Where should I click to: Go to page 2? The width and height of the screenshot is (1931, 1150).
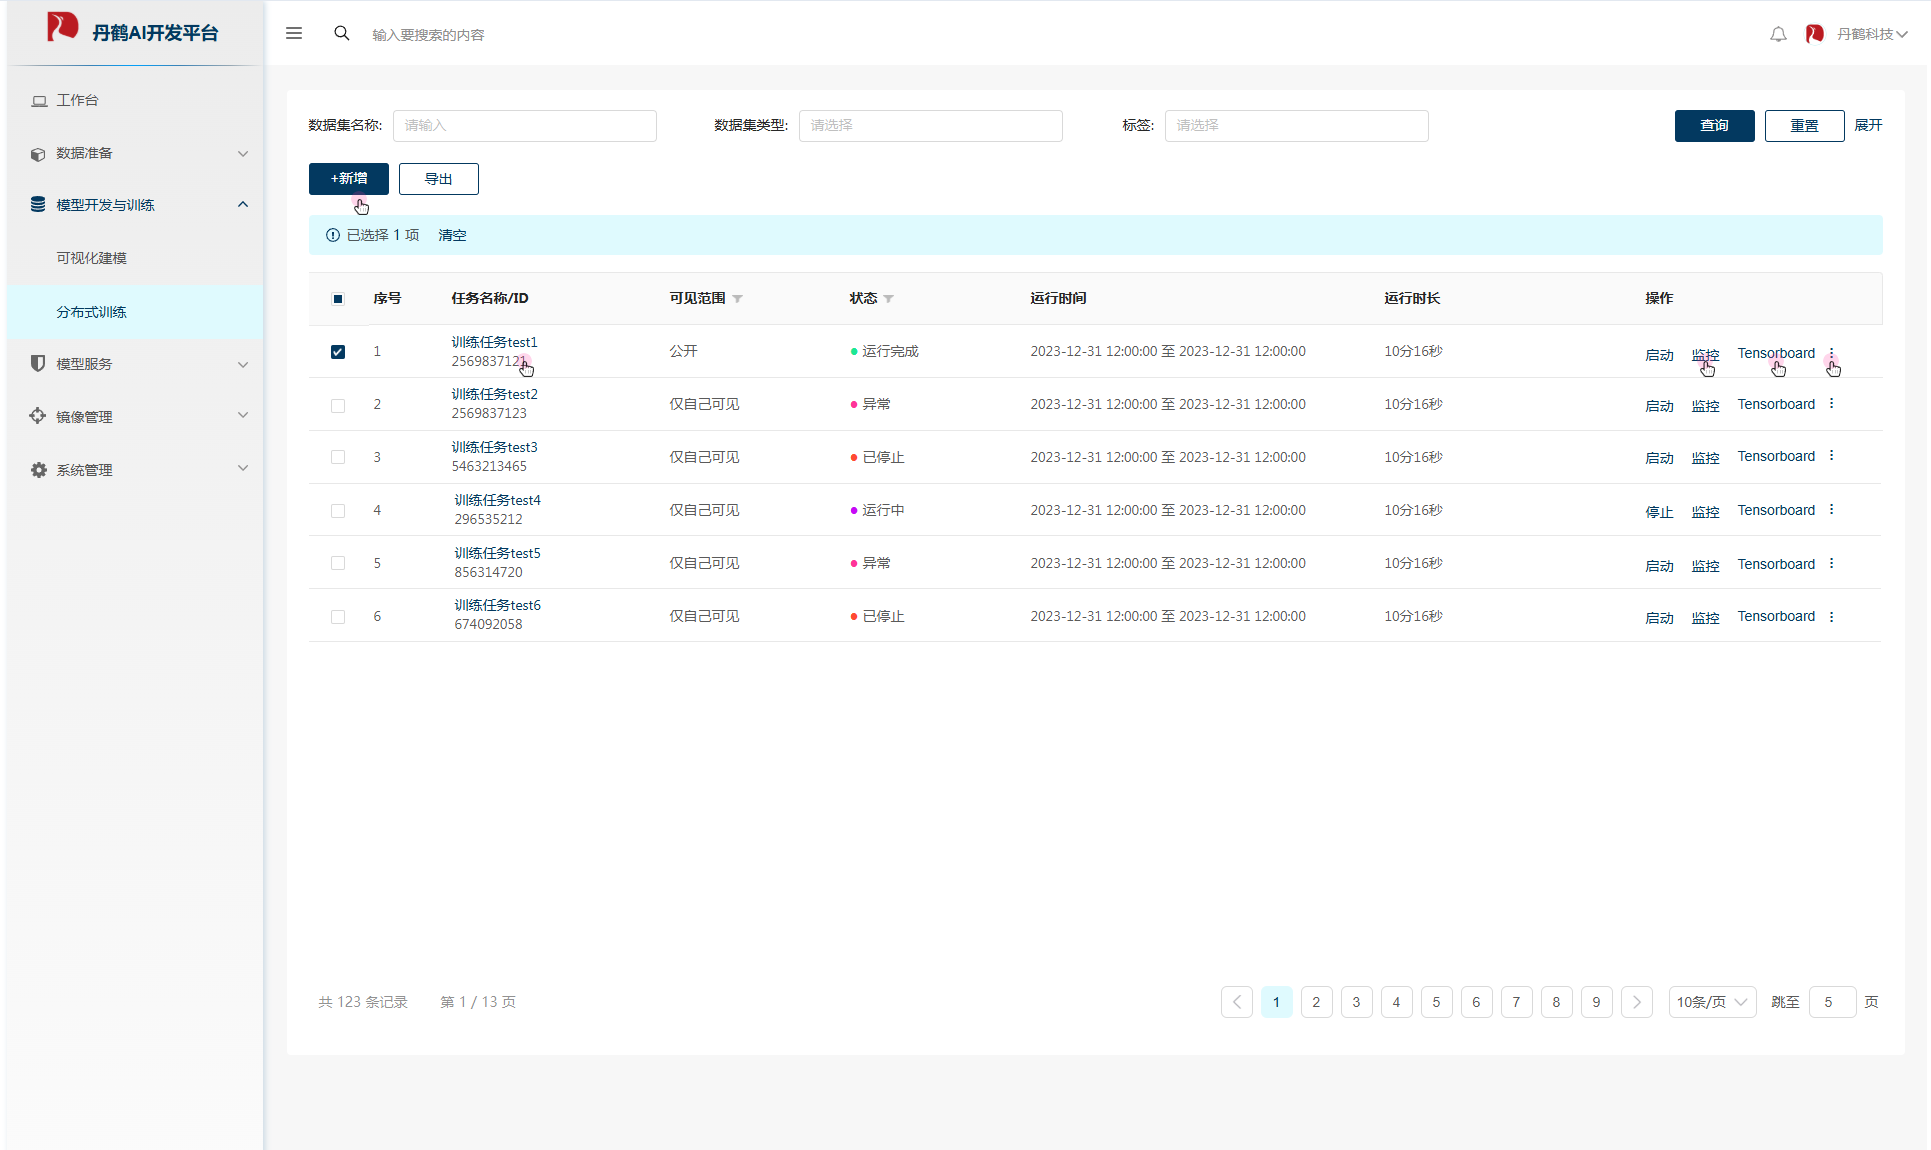[1317, 1002]
